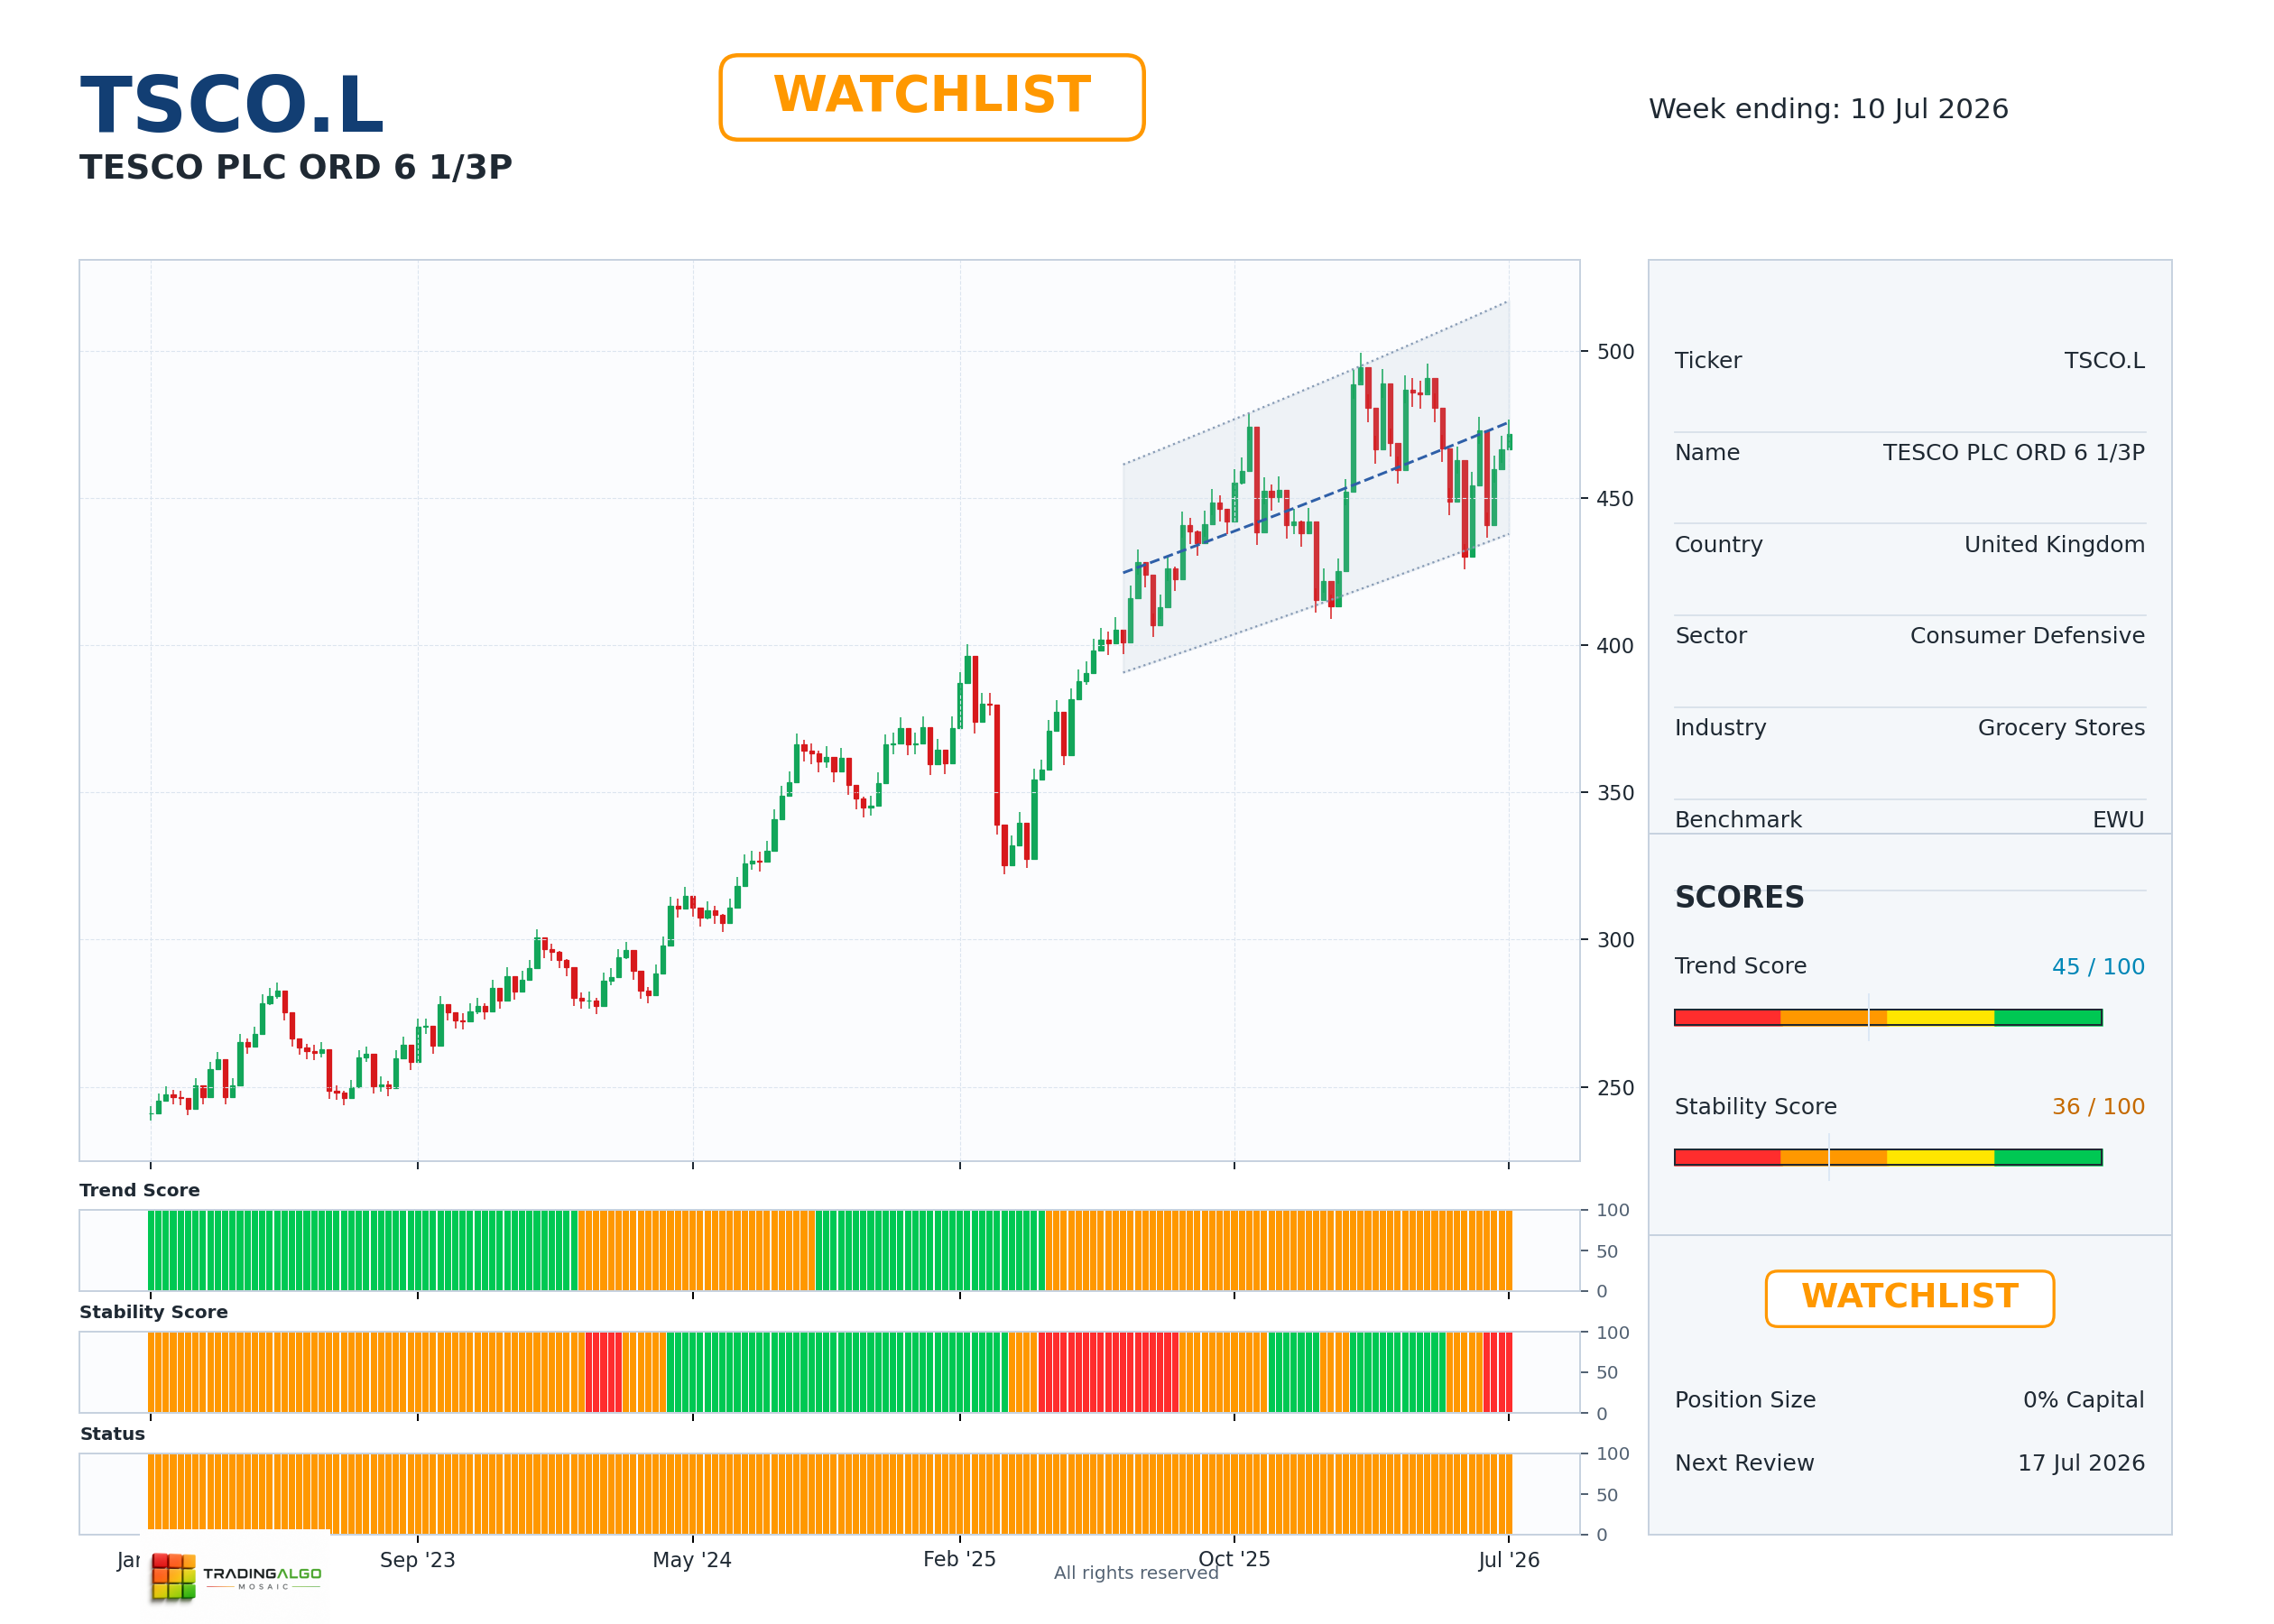
Task: Click the 'All rights reserved' footer text
Action: pos(1136,1573)
